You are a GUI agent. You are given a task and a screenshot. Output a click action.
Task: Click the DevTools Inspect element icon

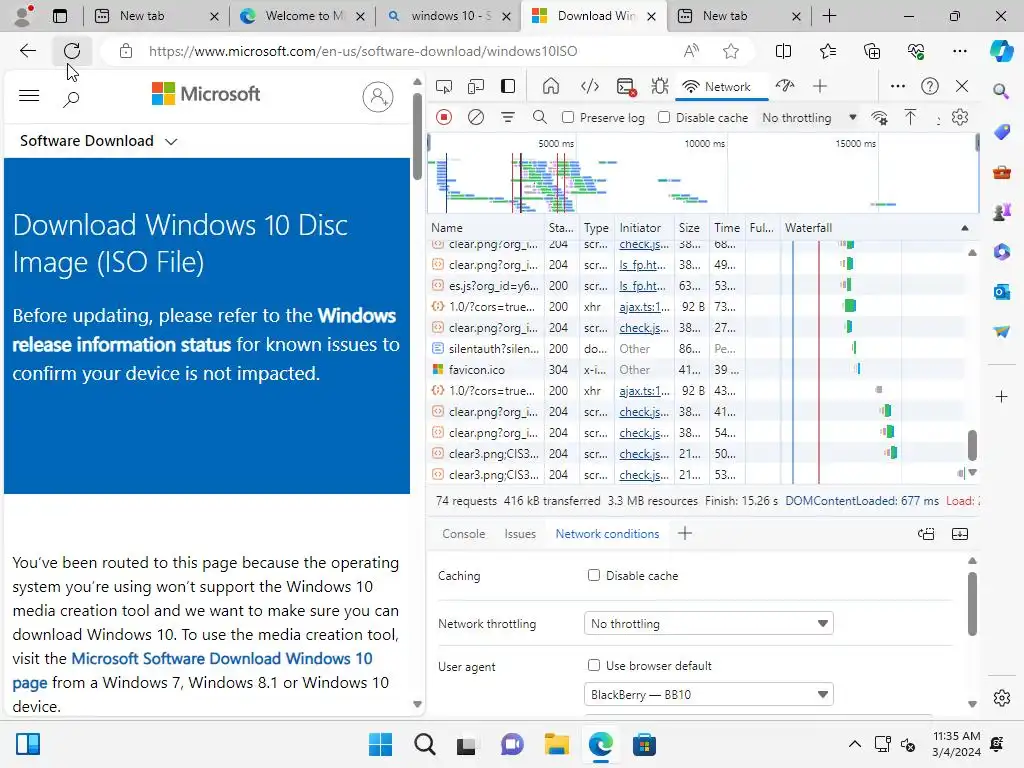point(444,86)
